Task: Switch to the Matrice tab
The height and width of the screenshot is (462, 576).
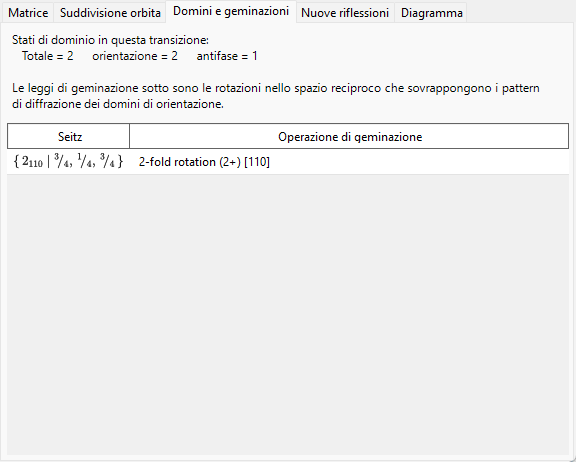Action: (28, 13)
